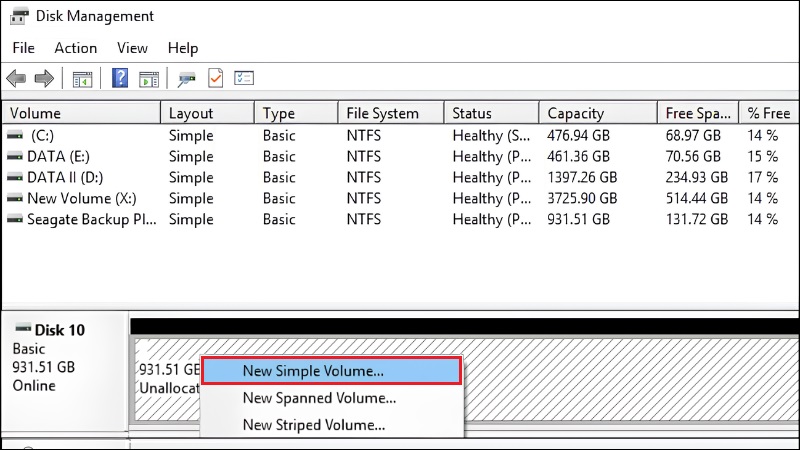Click the Back arrow toolbar icon
Image resolution: width=800 pixels, height=450 pixels.
16,79
